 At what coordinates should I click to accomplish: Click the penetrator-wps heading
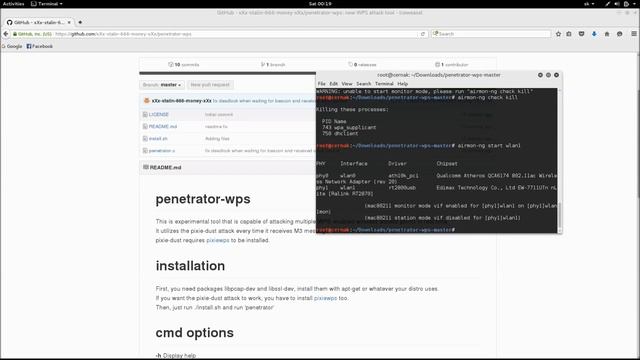click(203, 199)
